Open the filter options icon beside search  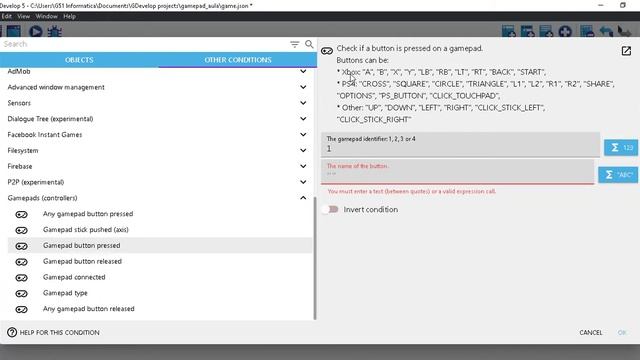(x=295, y=44)
